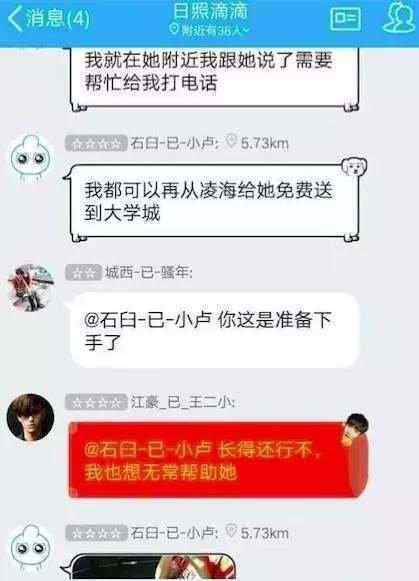The height and width of the screenshot is (581, 419).
Task: Tap the star level badge of 城西-巳-骚年
Action: click(83, 273)
